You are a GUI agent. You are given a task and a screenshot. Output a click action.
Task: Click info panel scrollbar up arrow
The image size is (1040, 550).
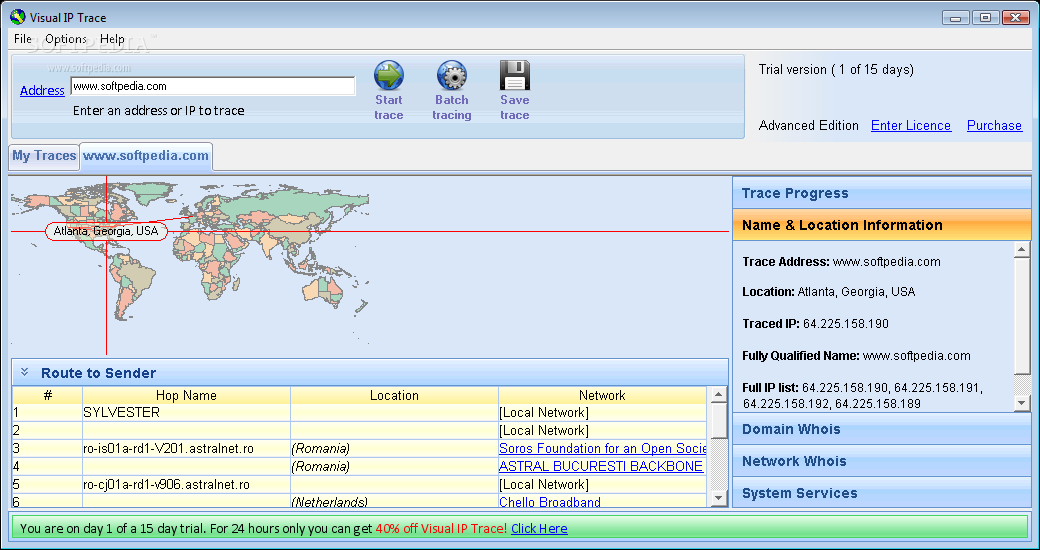coord(1022,250)
